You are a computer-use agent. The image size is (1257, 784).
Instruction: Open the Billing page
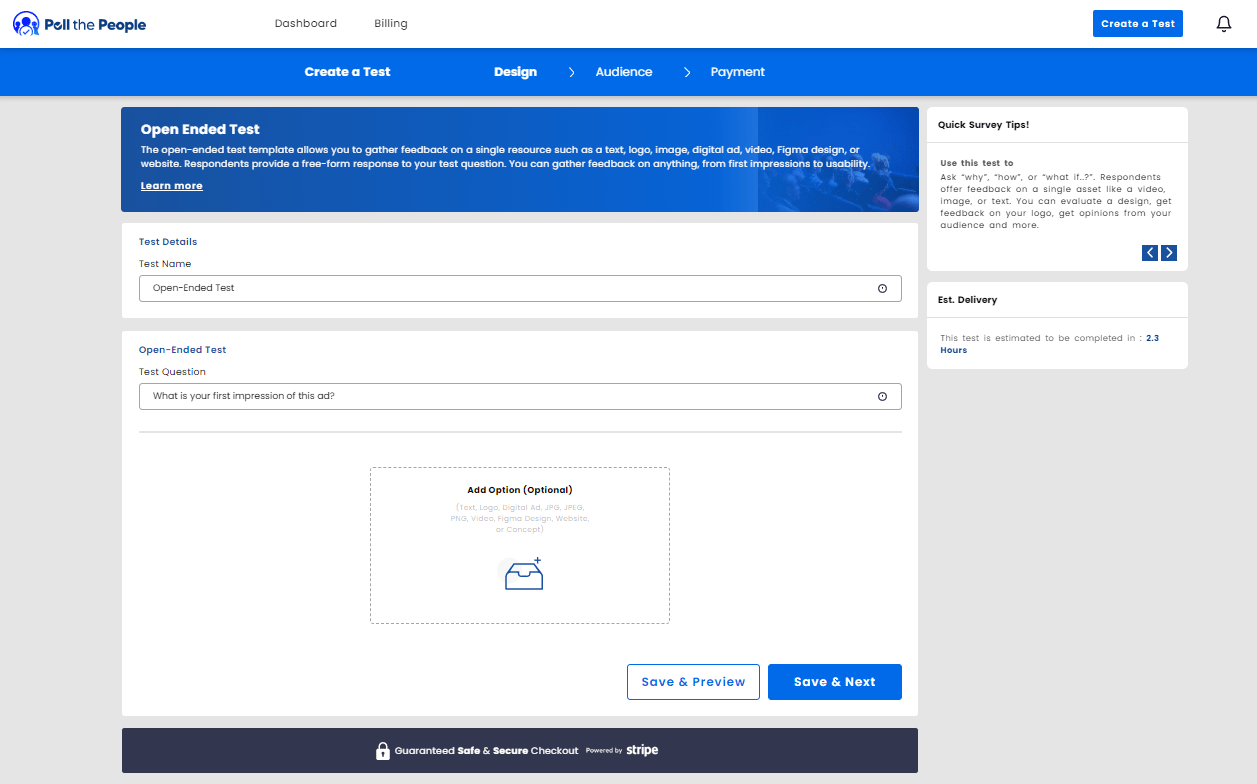[390, 22]
